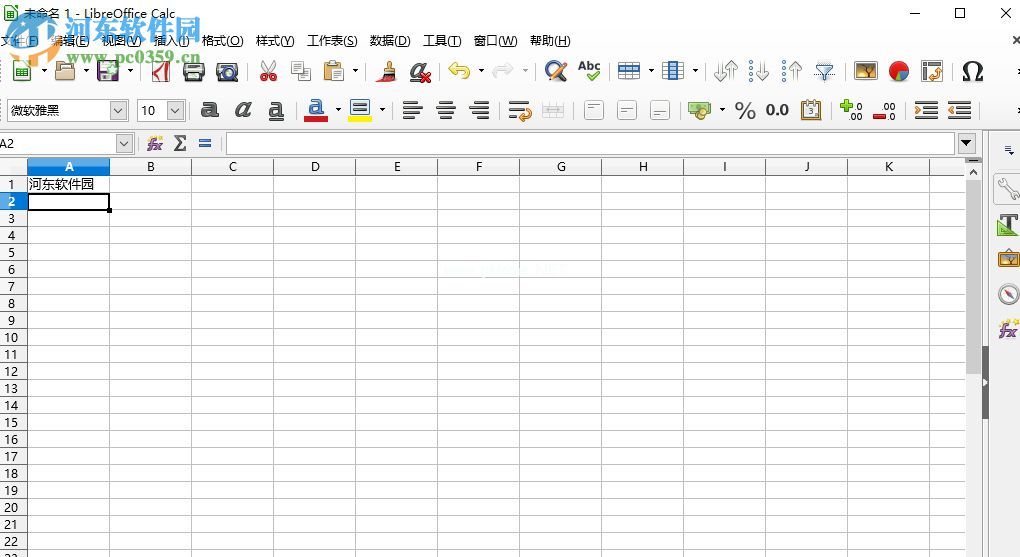This screenshot has width=1020, height=557.
Task: Apply red font color swatch
Action: (x=316, y=110)
